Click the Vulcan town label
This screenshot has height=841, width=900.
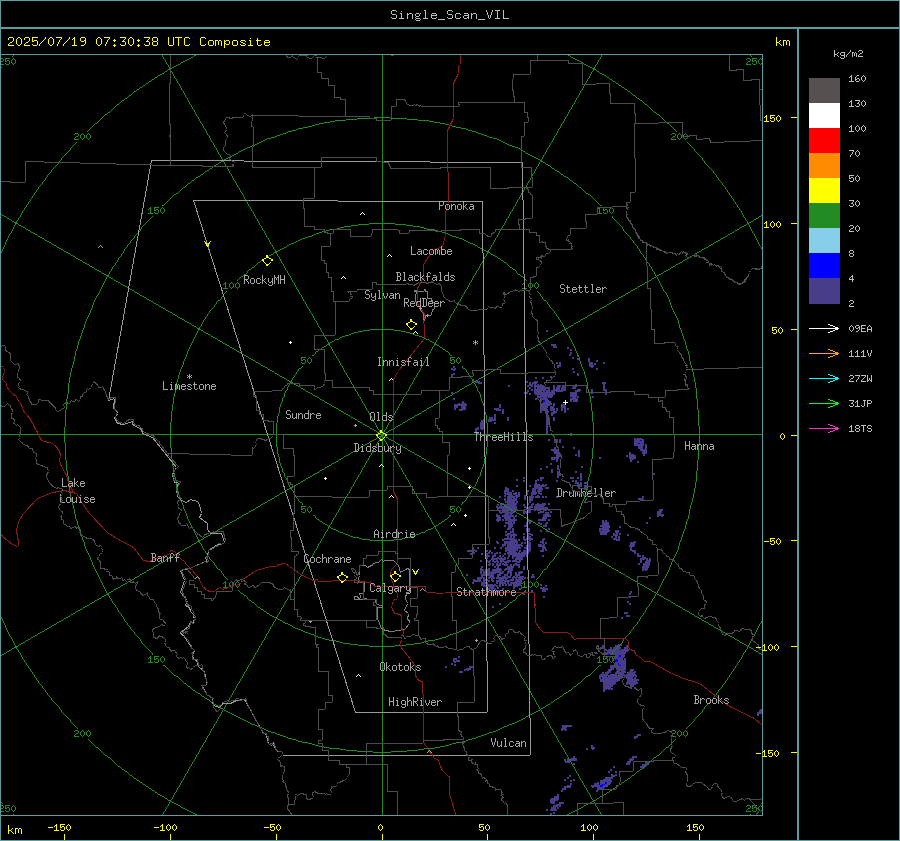click(x=508, y=743)
